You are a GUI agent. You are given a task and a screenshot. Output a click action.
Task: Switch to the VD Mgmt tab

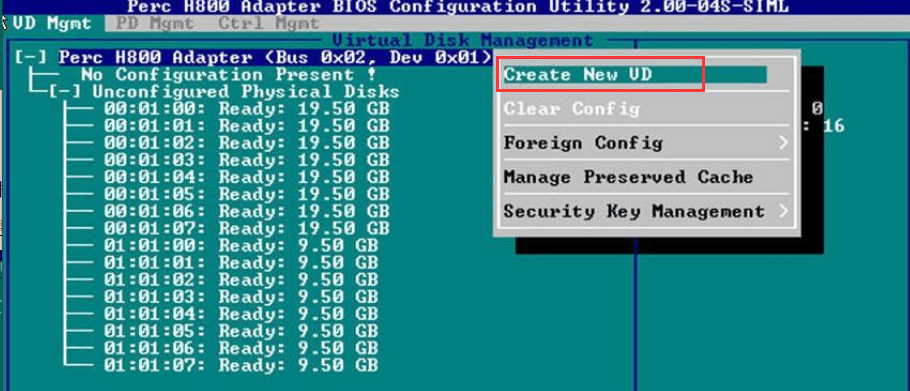(x=52, y=24)
